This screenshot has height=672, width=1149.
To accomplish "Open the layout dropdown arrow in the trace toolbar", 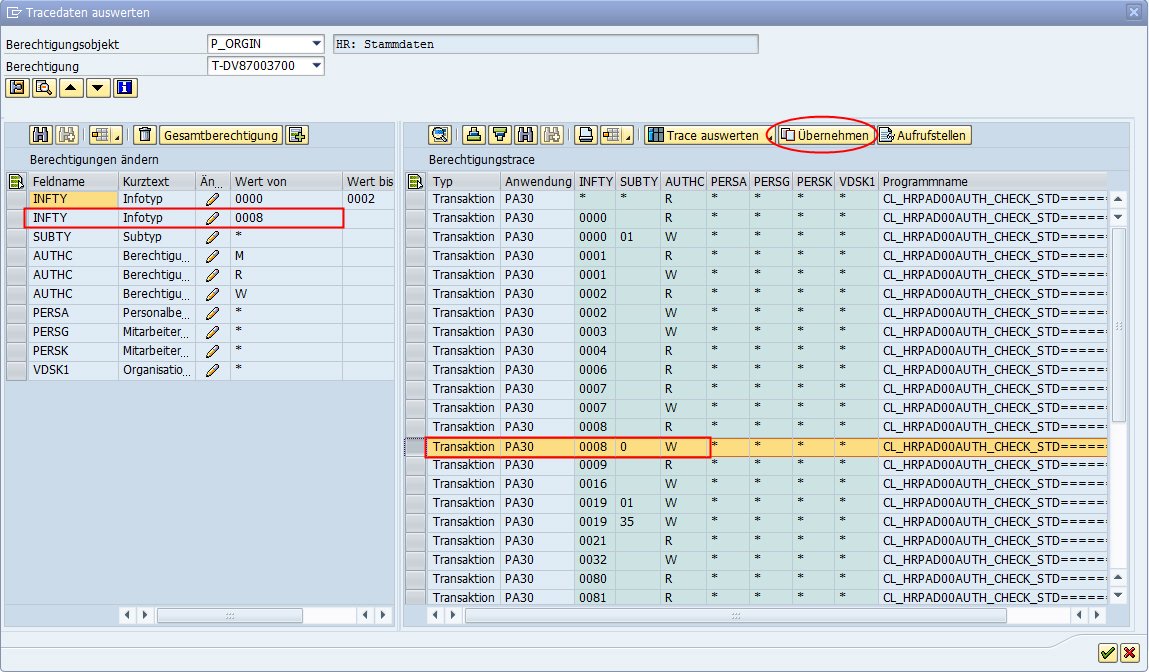I will coord(628,136).
